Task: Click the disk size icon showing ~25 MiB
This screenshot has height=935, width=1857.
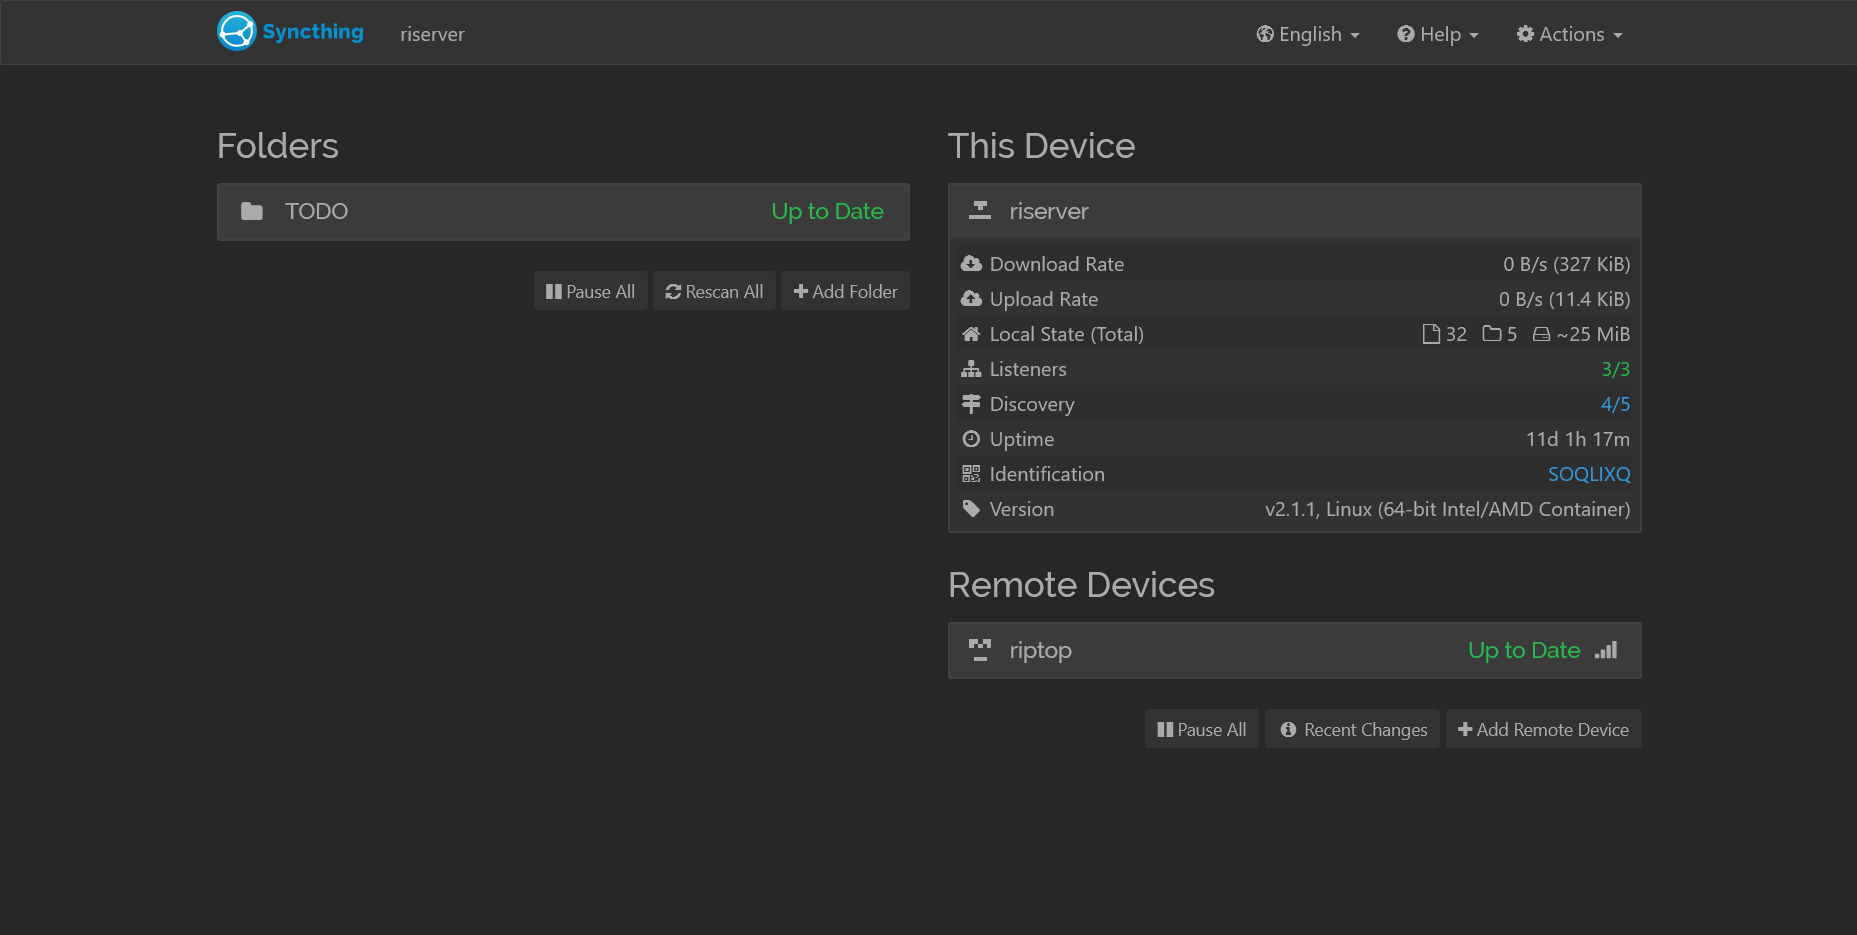Action: 1541,334
